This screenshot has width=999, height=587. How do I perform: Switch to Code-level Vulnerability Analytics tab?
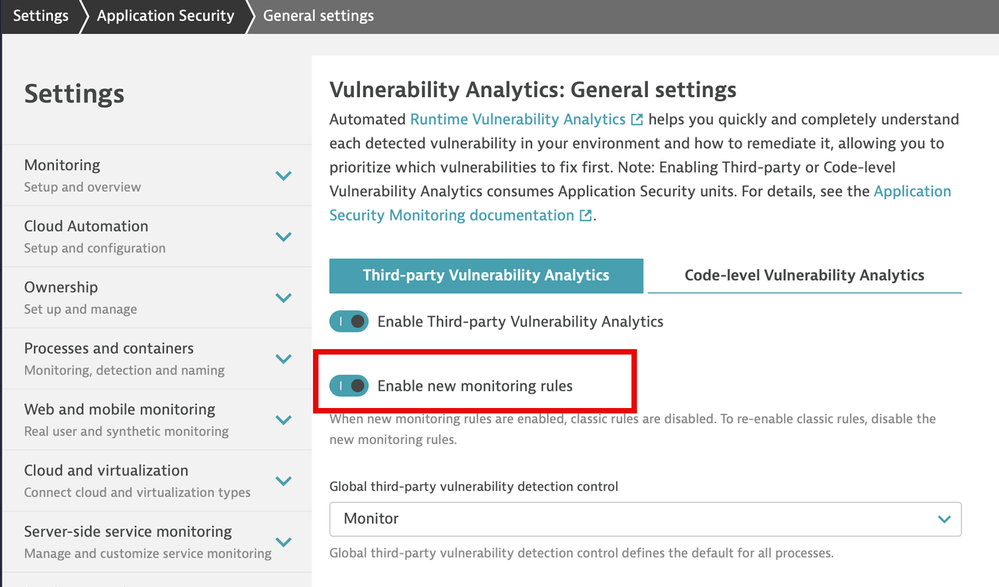click(x=804, y=275)
